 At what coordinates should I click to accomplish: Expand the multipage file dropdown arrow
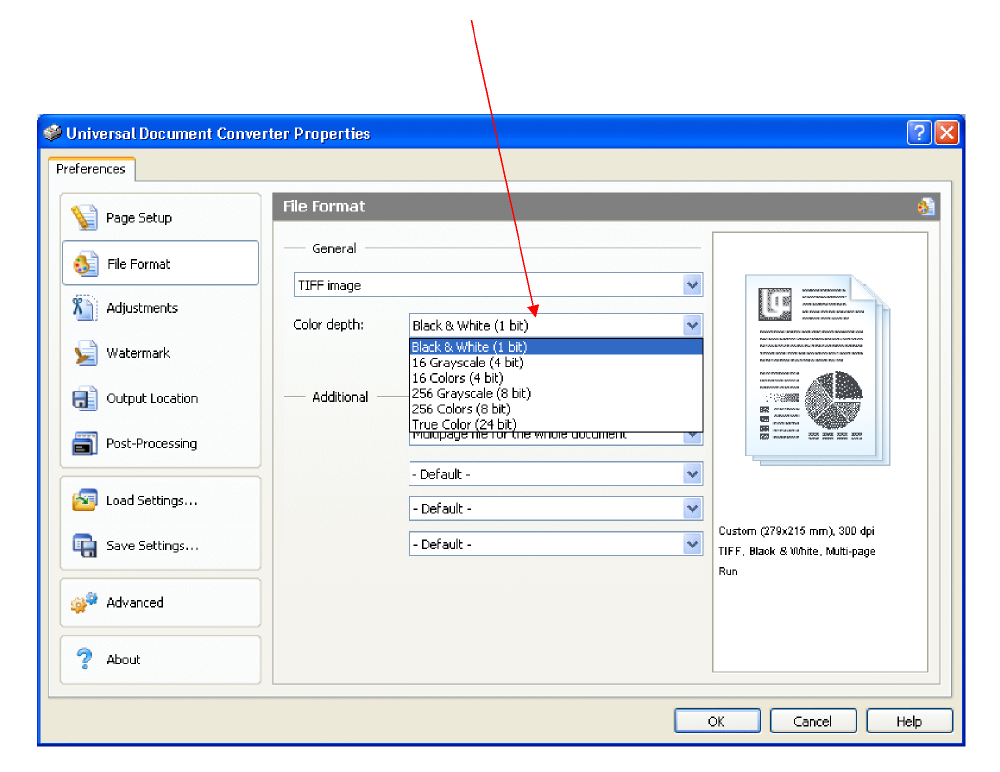[x=693, y=438]
